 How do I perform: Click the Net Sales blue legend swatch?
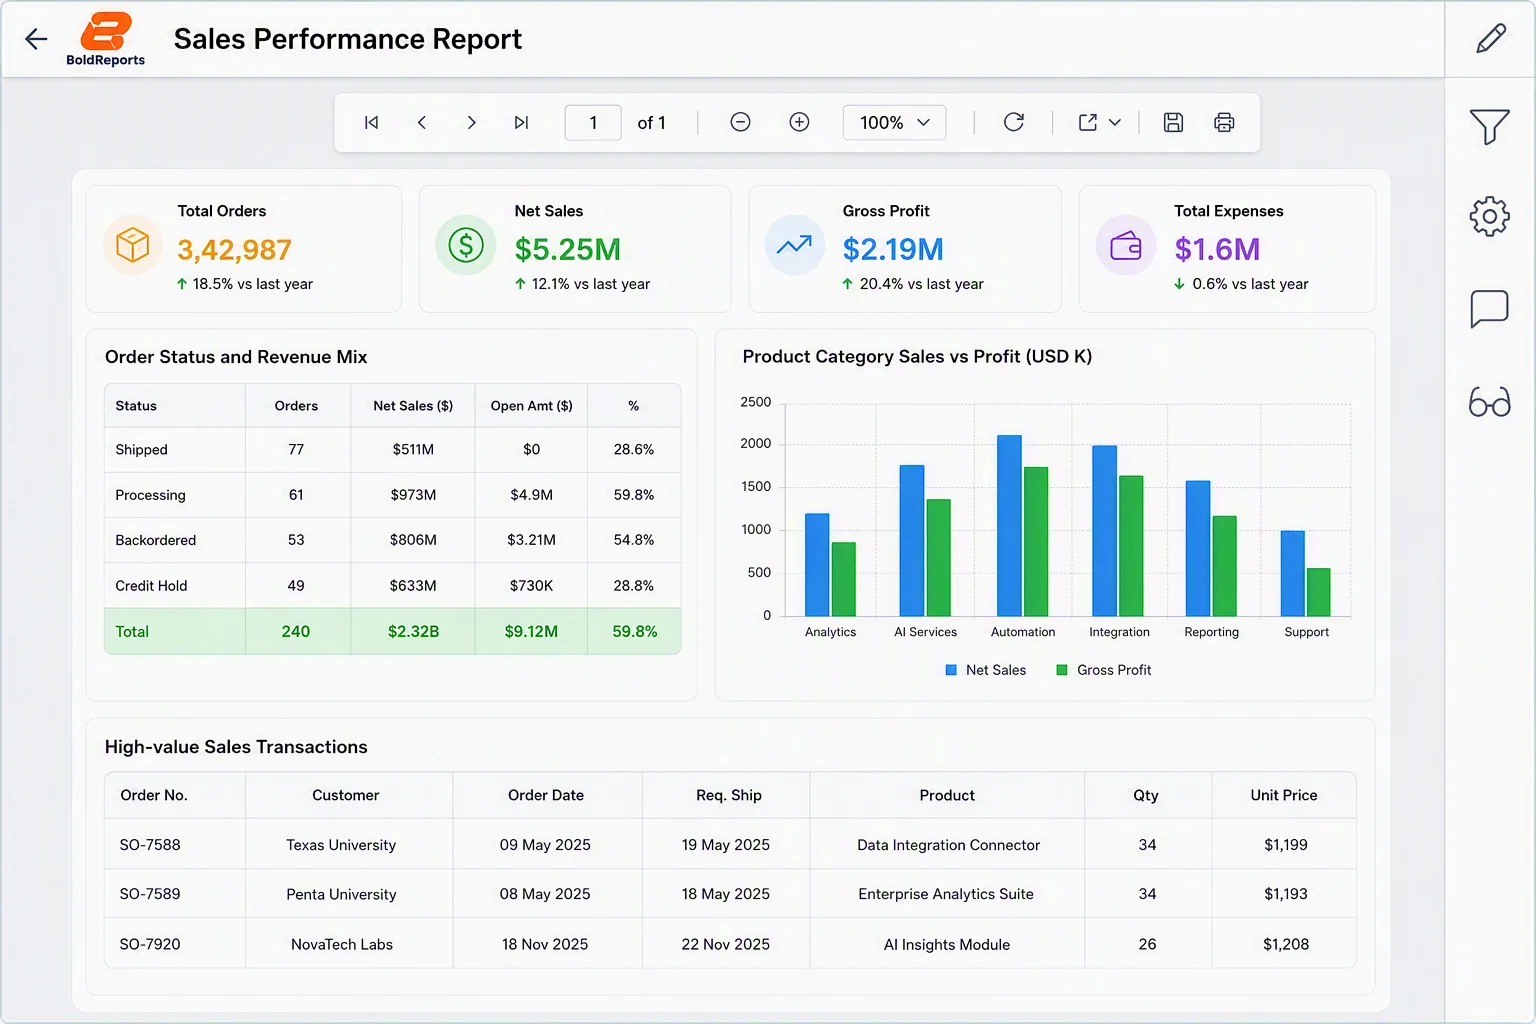(951, 670)
